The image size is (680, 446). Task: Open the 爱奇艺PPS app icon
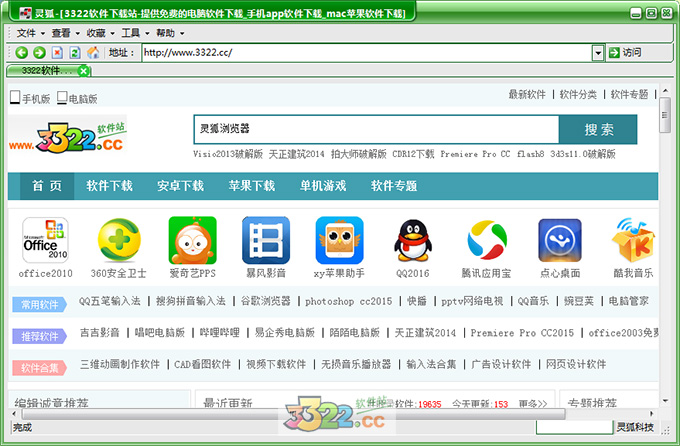(x=192, y=240)
